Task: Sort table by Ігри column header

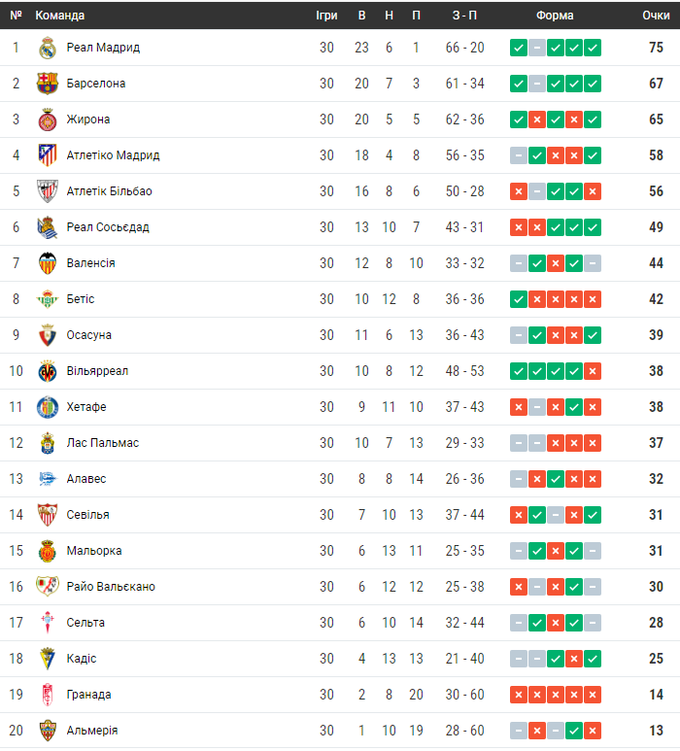Action: click(x=327, y=16)
